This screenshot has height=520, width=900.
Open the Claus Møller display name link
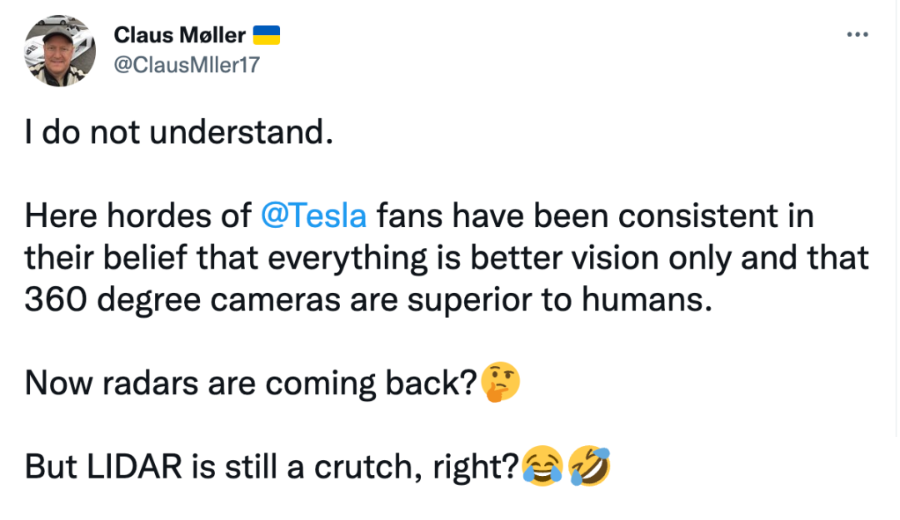tap(180, 35)
